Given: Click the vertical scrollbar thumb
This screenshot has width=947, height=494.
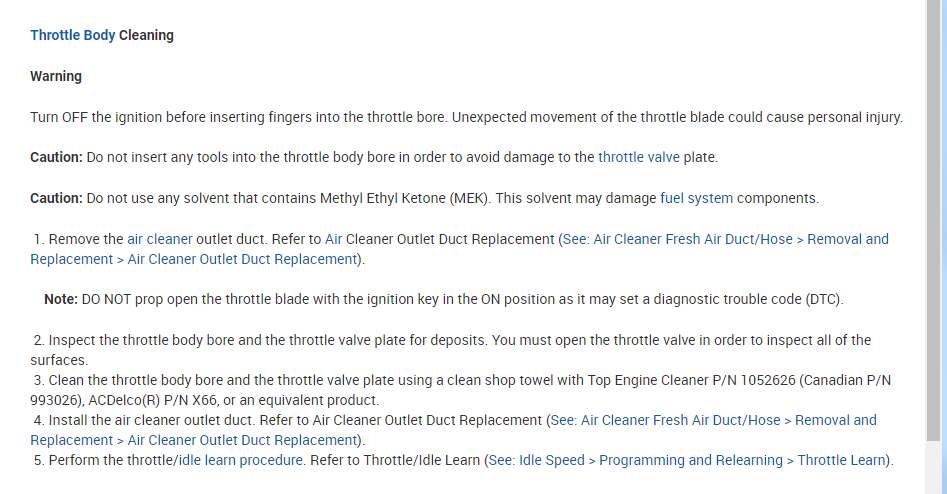Looking at the screenshot, I should [934, 220].
